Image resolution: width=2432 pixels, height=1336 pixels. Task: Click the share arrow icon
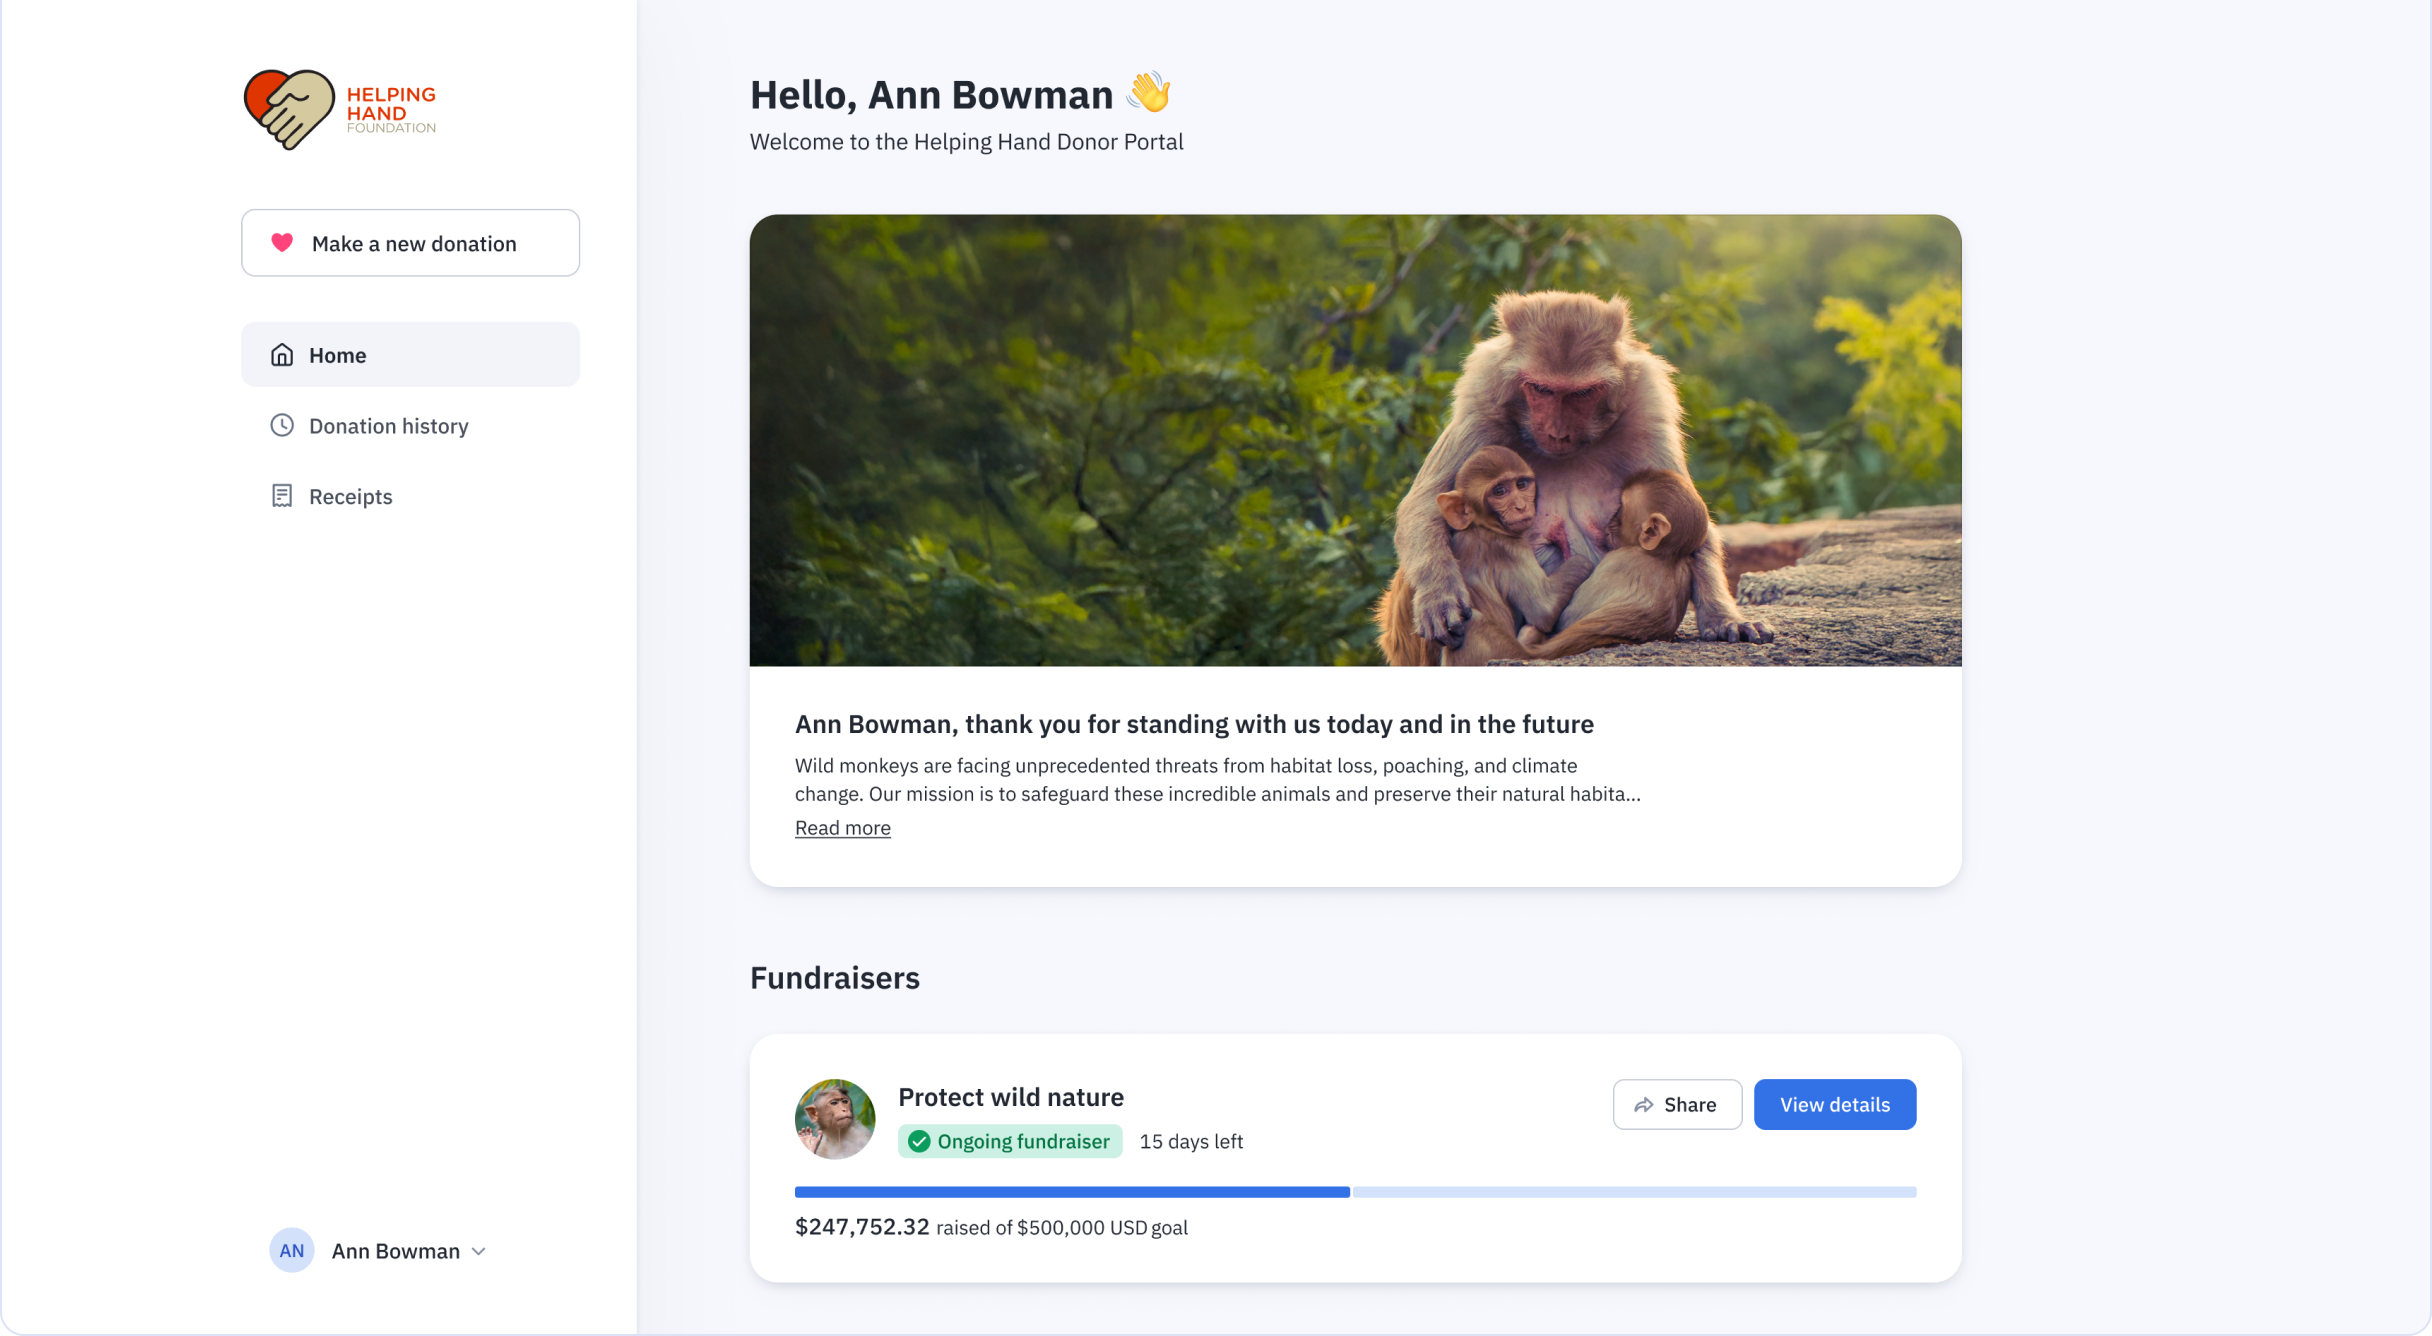(1644, 1105)
